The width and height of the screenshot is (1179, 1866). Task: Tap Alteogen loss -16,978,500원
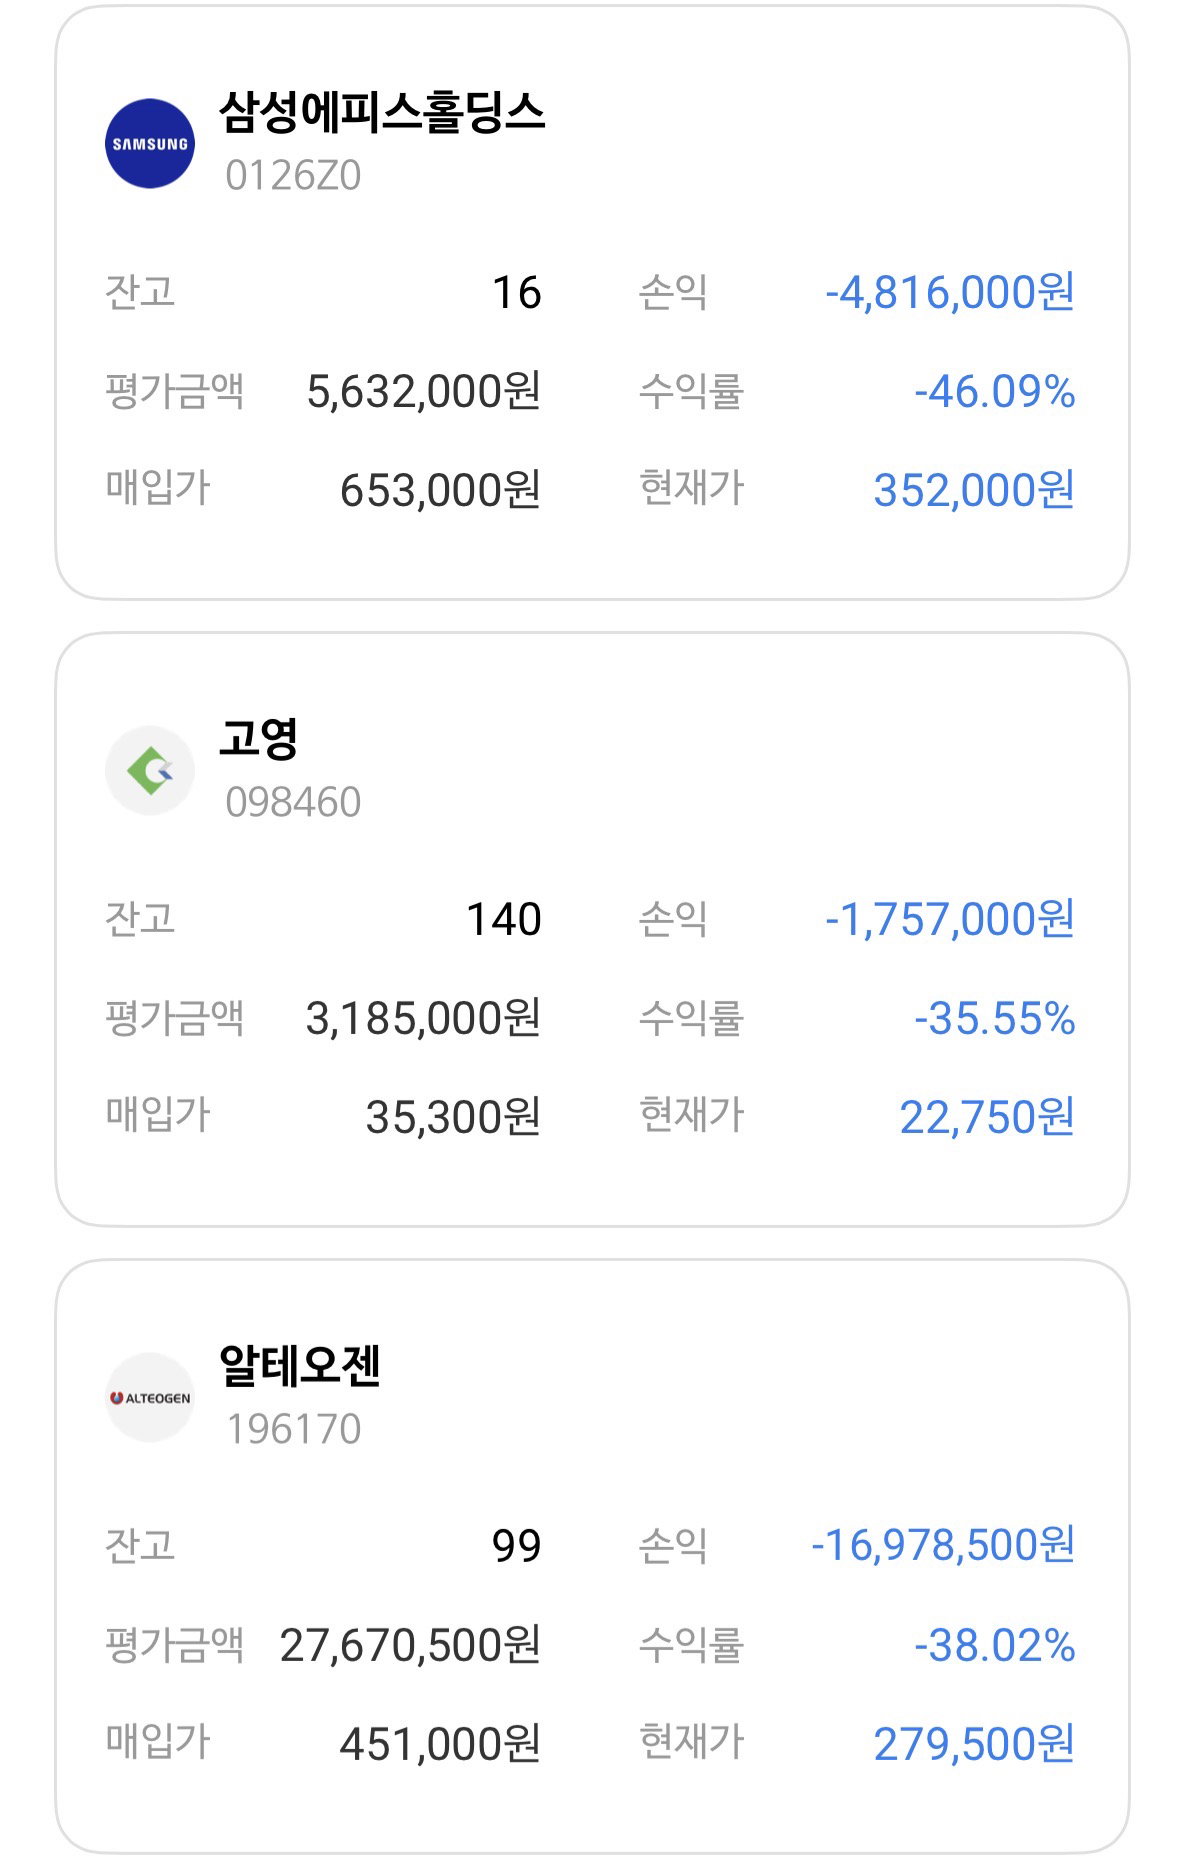click(x=943, y=1545)
